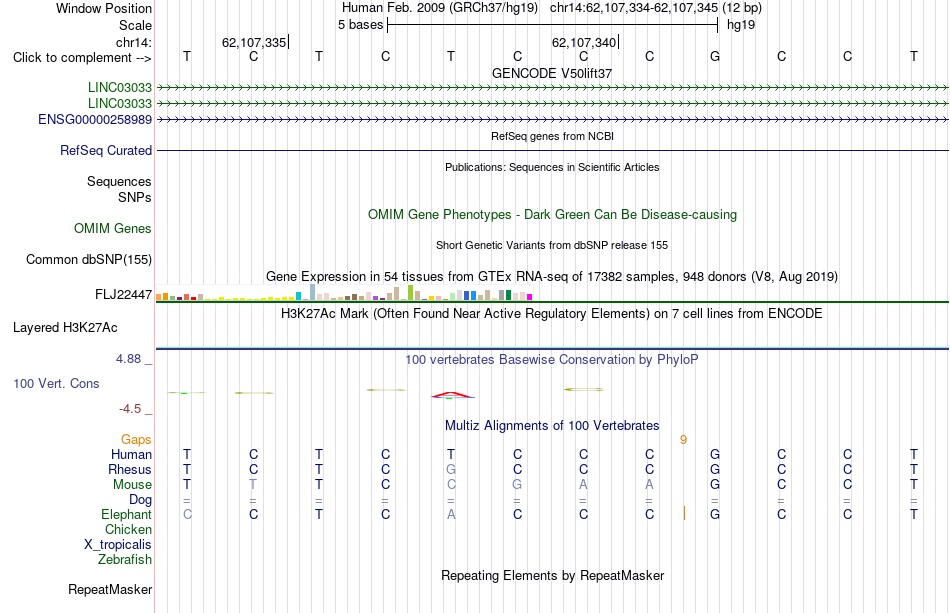Click the orange gap count 9
The width and height of the screenshot is (950, 613).
point(683,440)
